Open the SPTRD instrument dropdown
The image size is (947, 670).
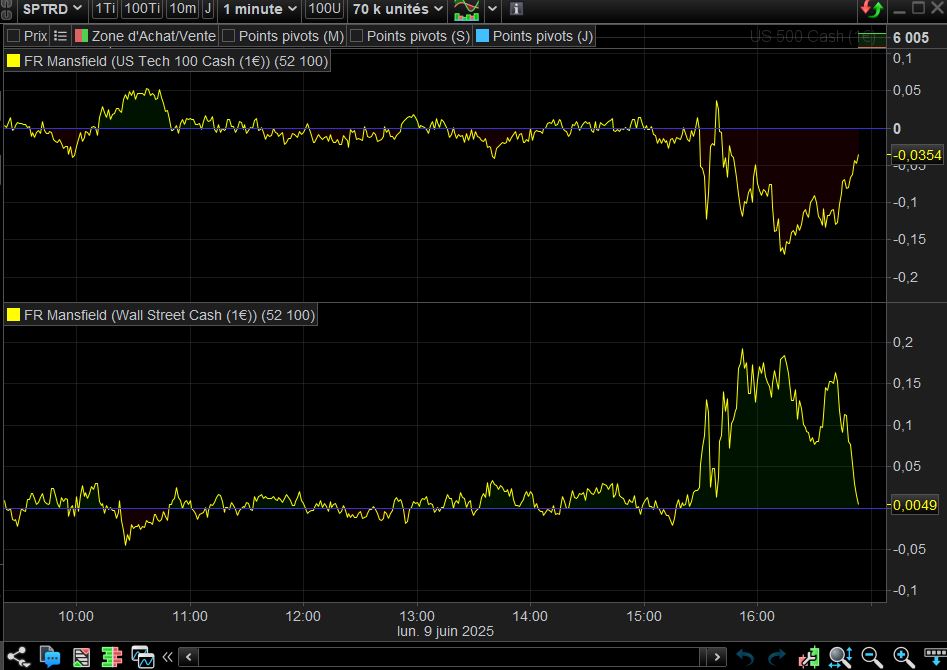51,9
